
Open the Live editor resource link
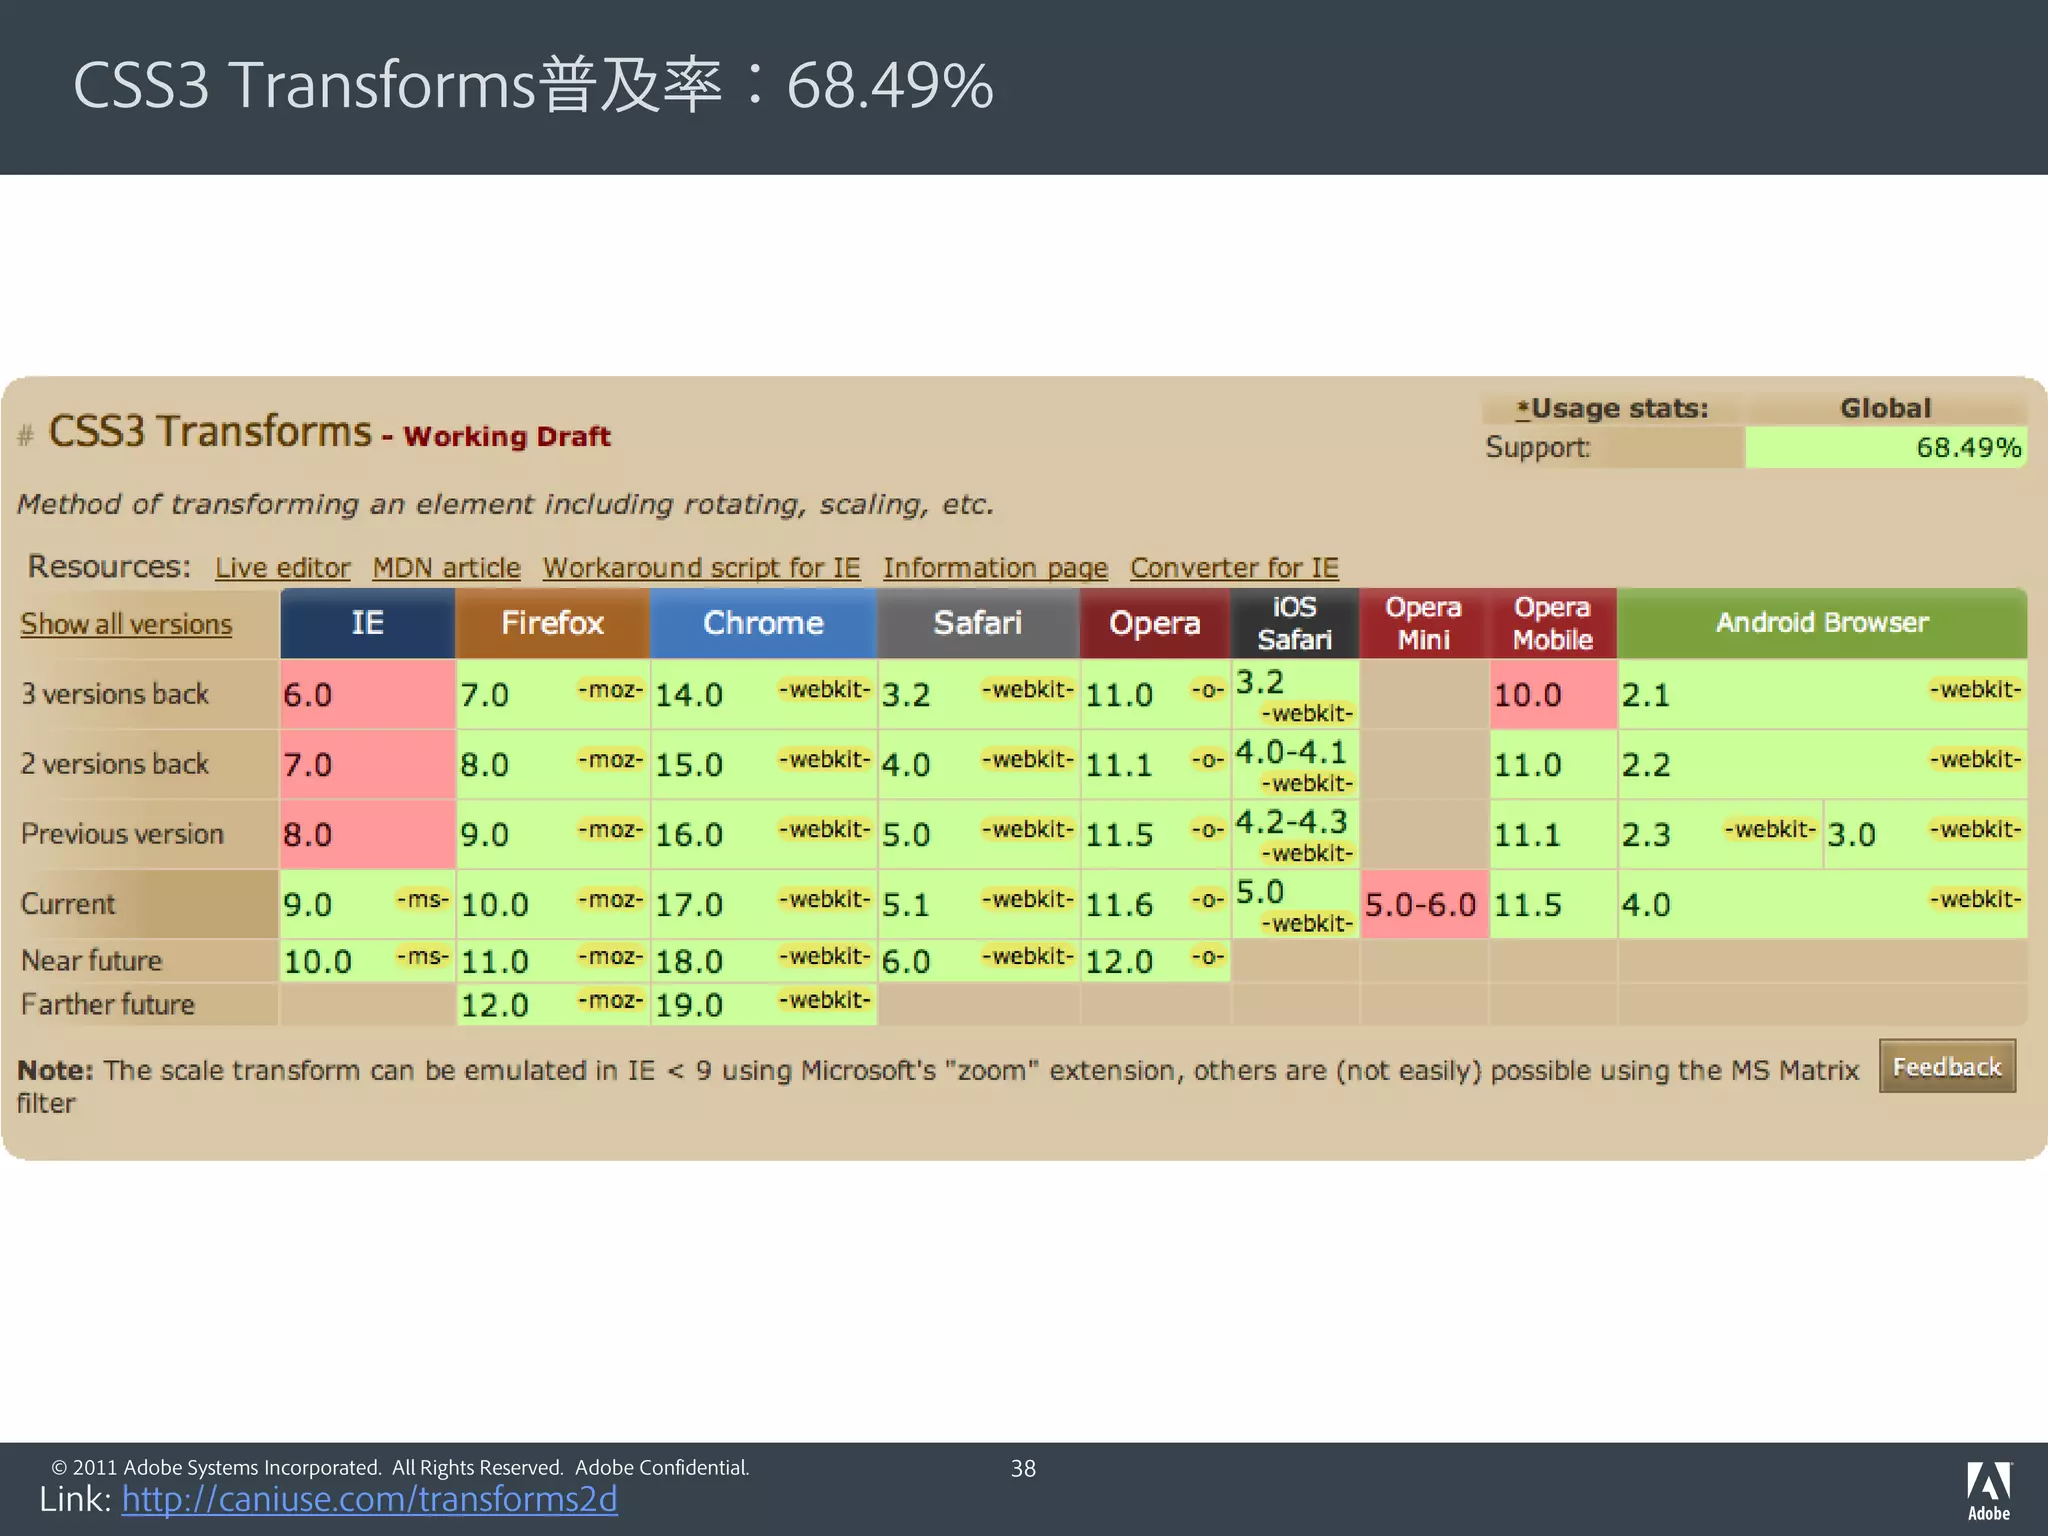pyautogui.click(x=282, y=568)
